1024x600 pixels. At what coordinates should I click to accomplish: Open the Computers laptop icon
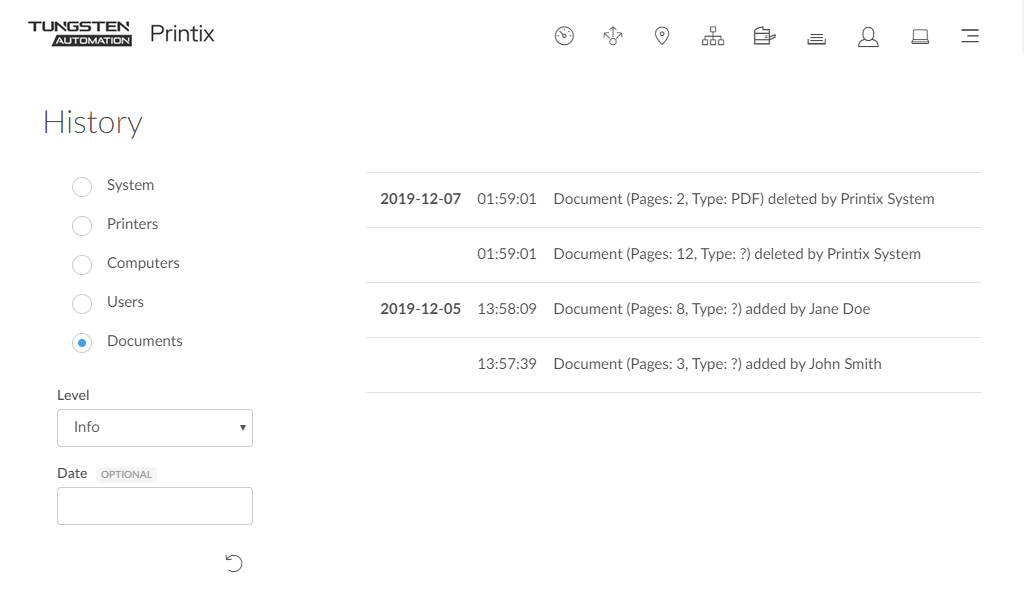[x=920, y=37]
